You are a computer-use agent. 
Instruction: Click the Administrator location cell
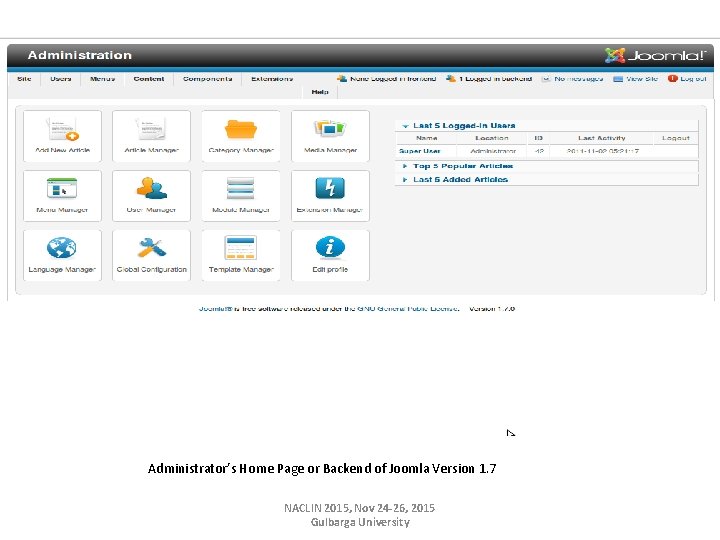coord(493,151)
